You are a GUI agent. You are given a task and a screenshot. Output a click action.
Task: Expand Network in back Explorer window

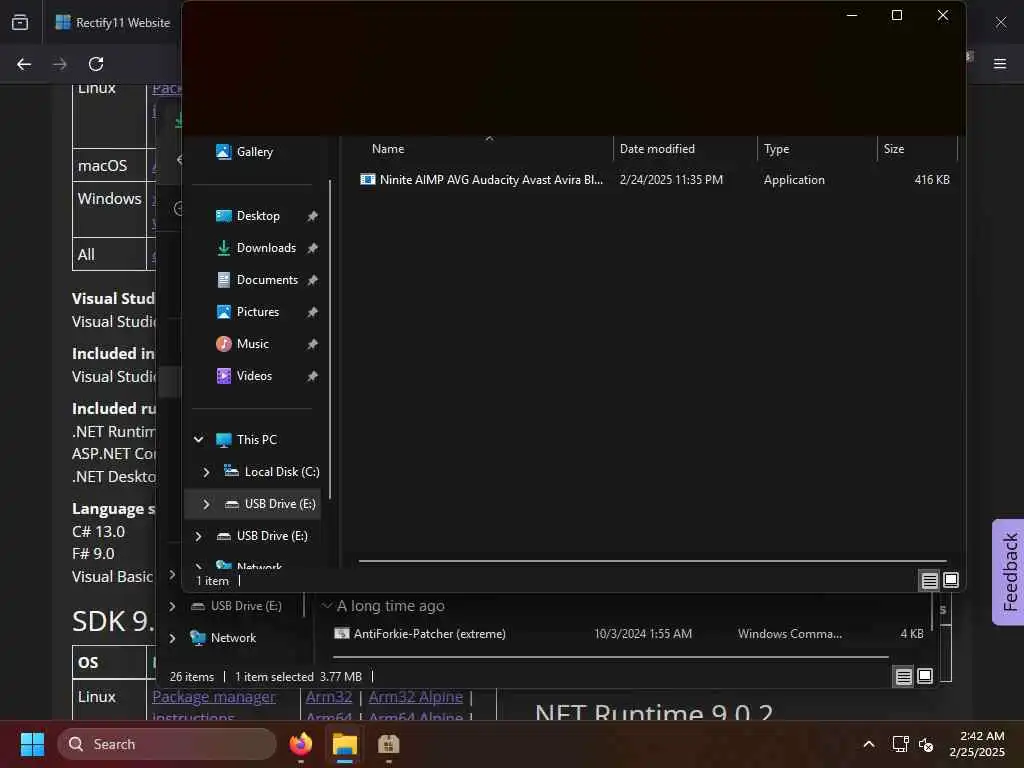(172, 638)
